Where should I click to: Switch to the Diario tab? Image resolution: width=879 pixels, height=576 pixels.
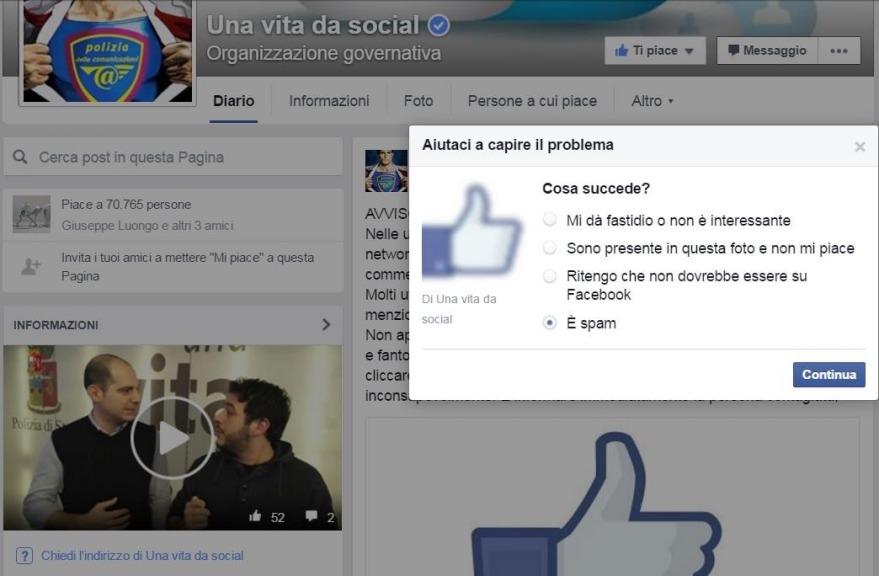click(x=234, y=101)
